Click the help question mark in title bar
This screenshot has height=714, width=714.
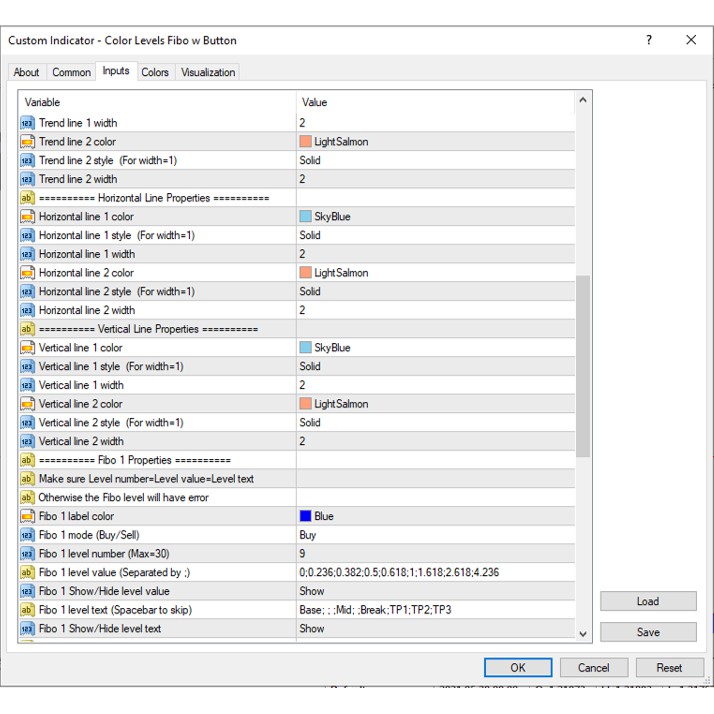pos(649,40)
